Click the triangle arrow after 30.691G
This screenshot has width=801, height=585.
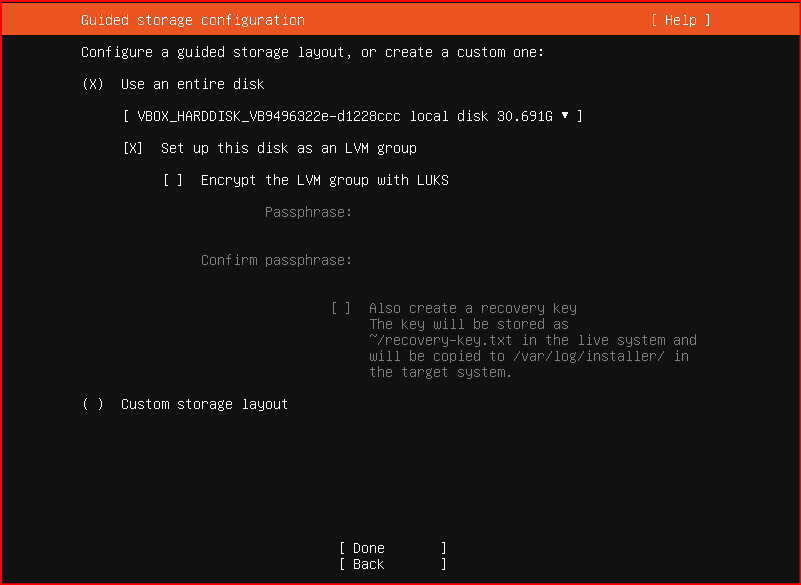pos(565,115)
